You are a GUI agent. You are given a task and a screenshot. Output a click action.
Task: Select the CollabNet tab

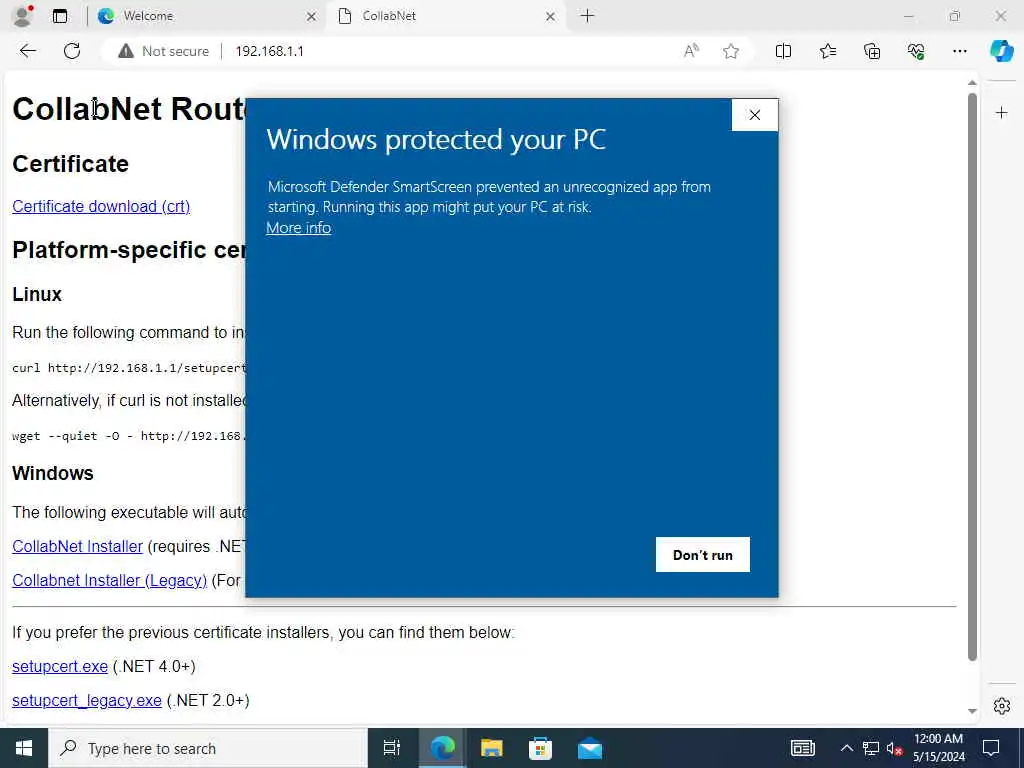click(447, 16)
